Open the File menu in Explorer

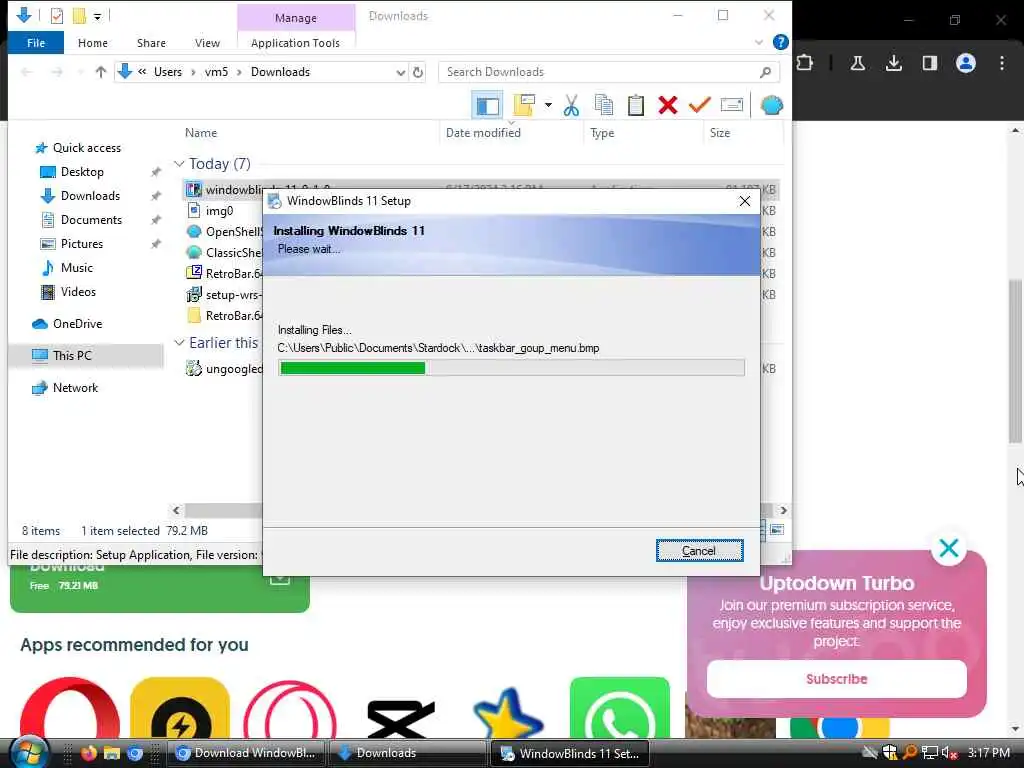click(x=36, y=42)
